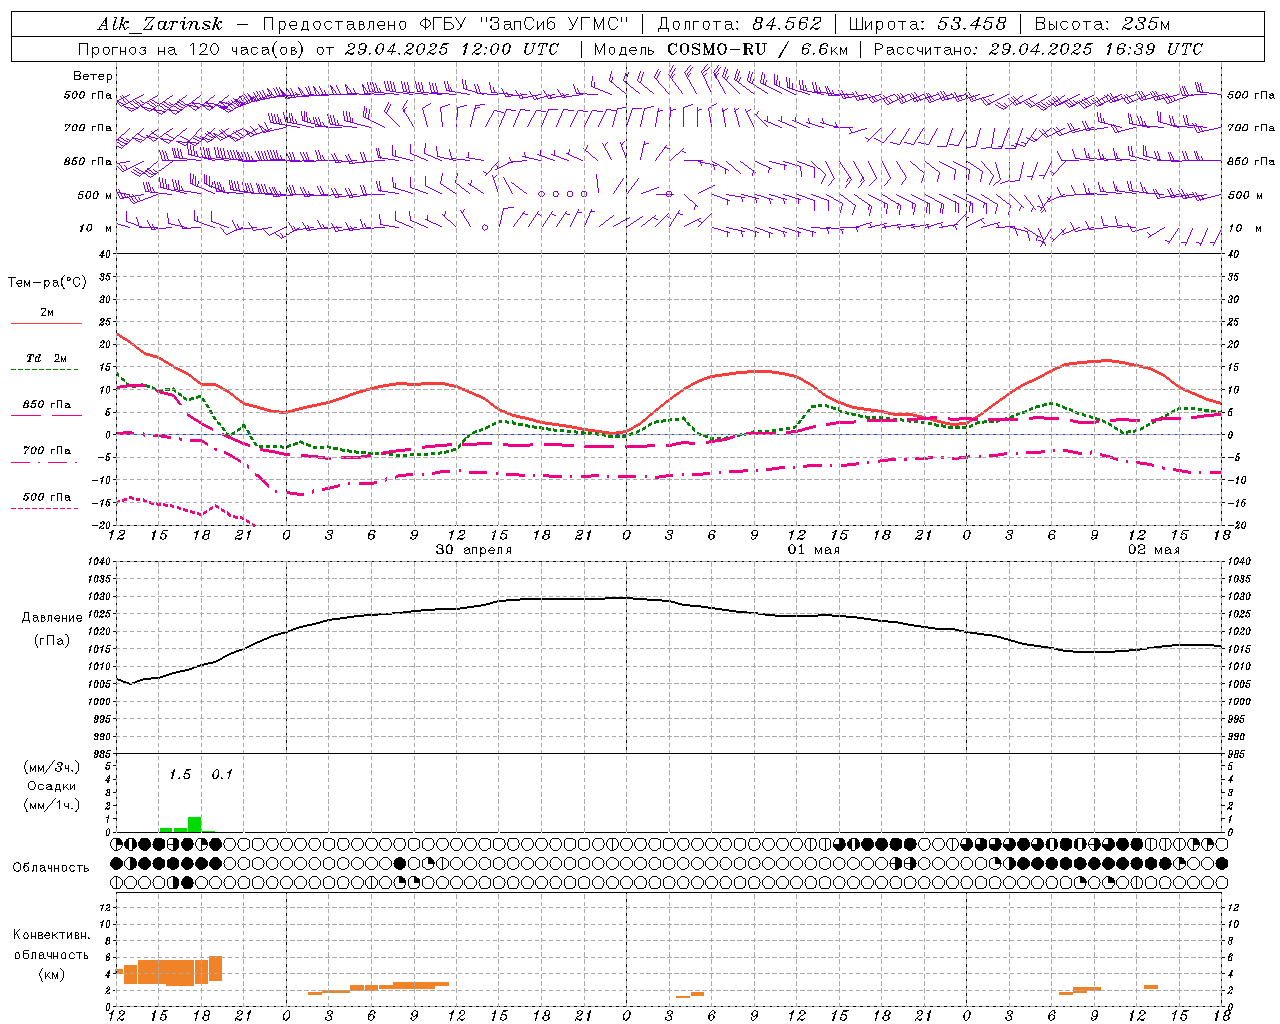Select the start time '29.04.2025 12:00 UTC'
Screen dimensions: 1280x1024
click(x=452, y=49)
